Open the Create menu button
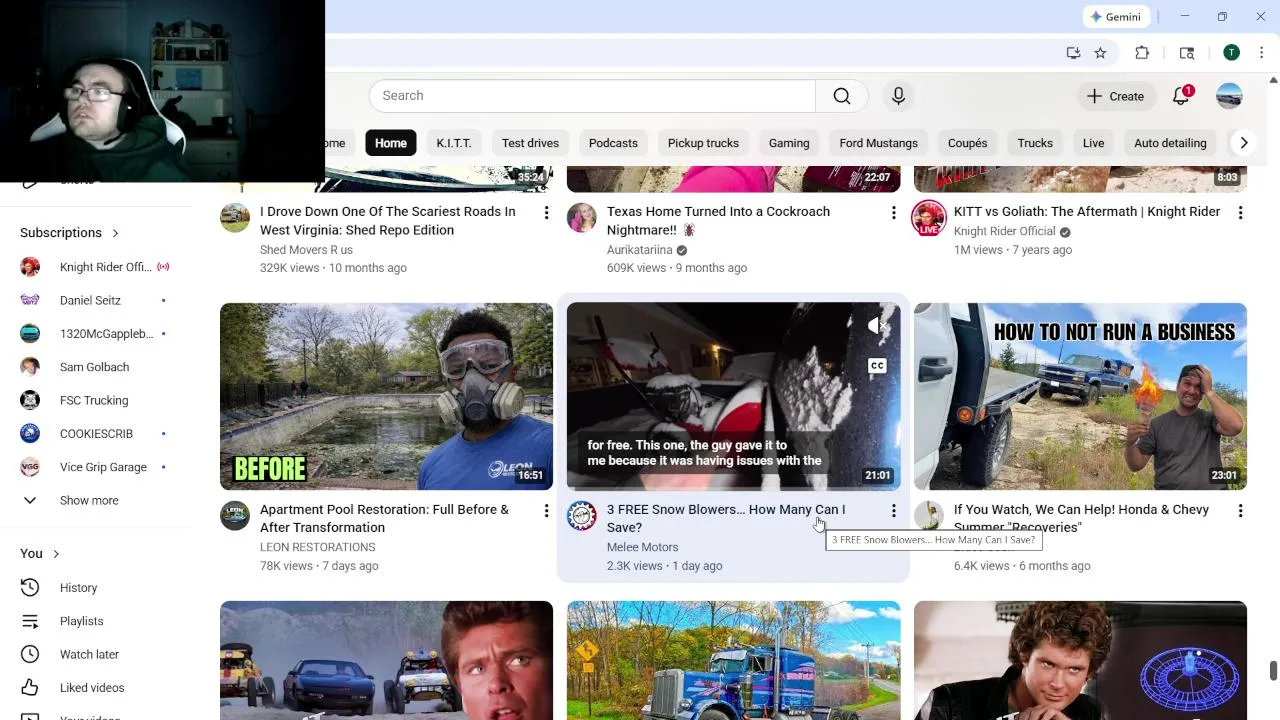Image resolution: width=1280 pixels, height=720 pixels. click(x=1116, y=96)
